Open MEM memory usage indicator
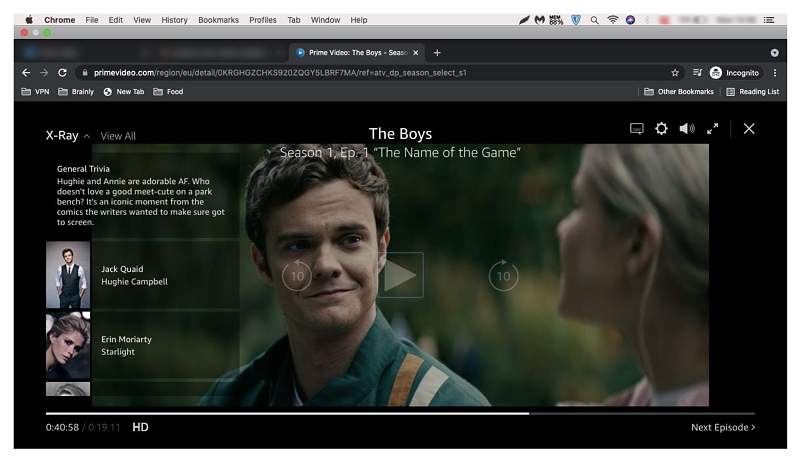 coord(556,20)
